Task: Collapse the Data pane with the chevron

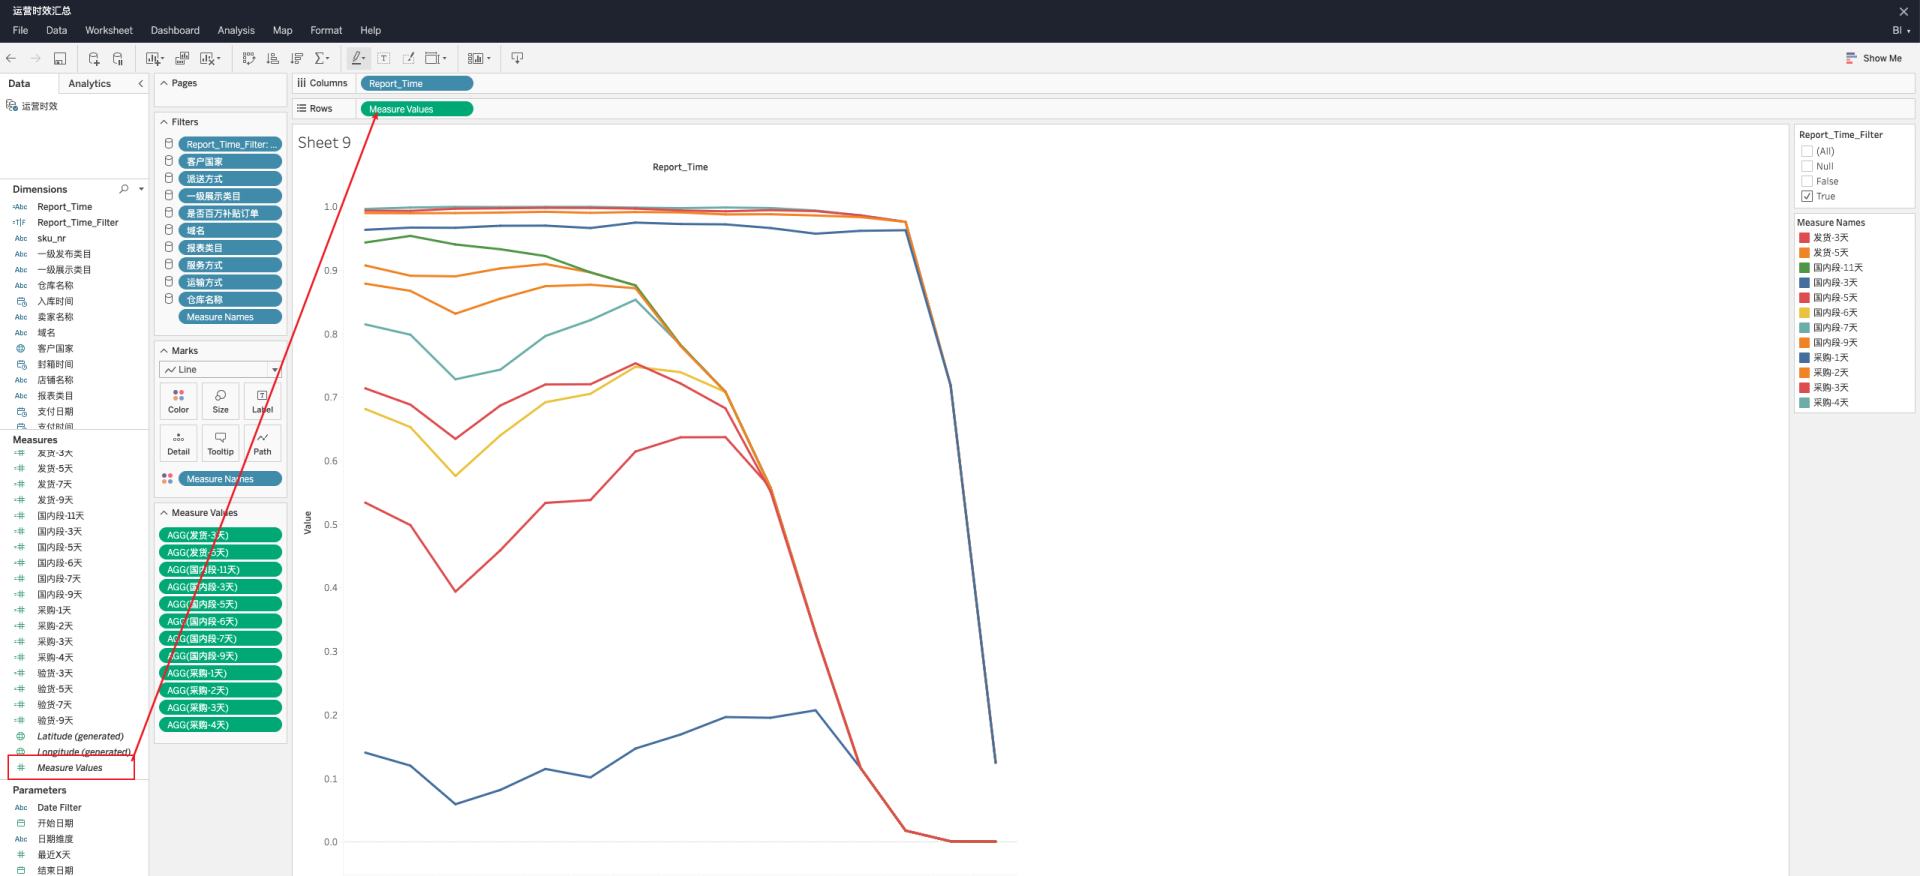Action: point(141,84)
